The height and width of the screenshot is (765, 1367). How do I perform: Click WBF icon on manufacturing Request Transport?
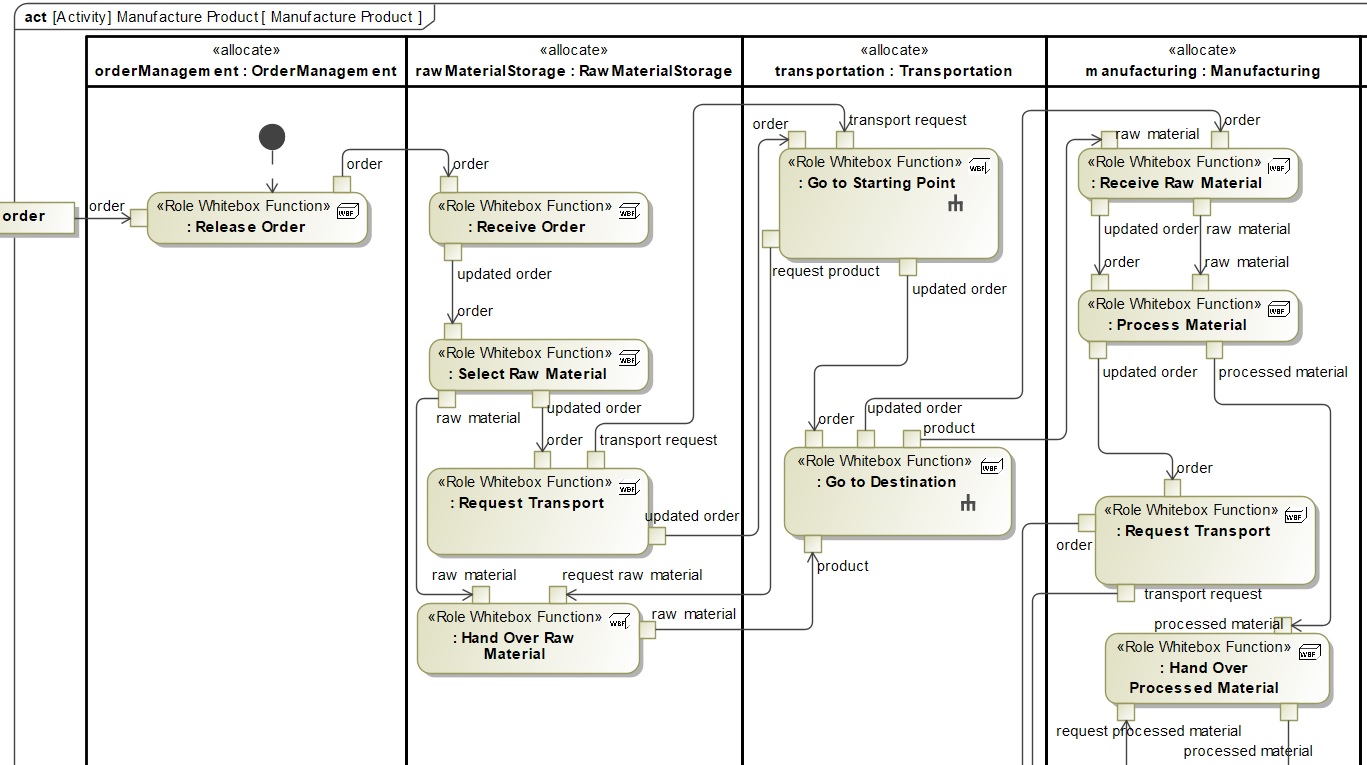pos(1295,515)
